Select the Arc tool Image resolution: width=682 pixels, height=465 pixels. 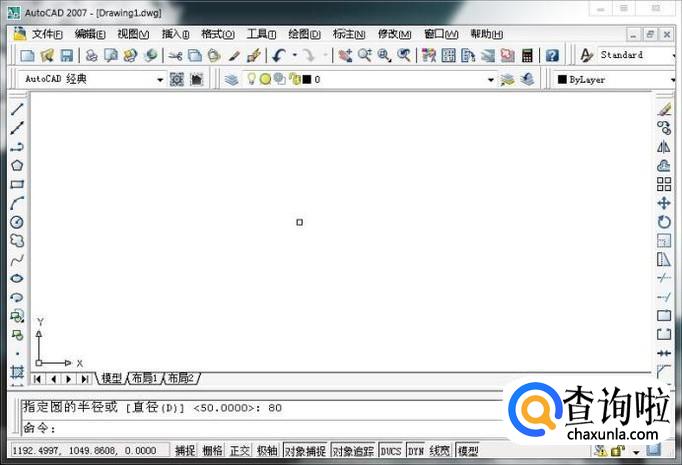(x=17, y=203)
